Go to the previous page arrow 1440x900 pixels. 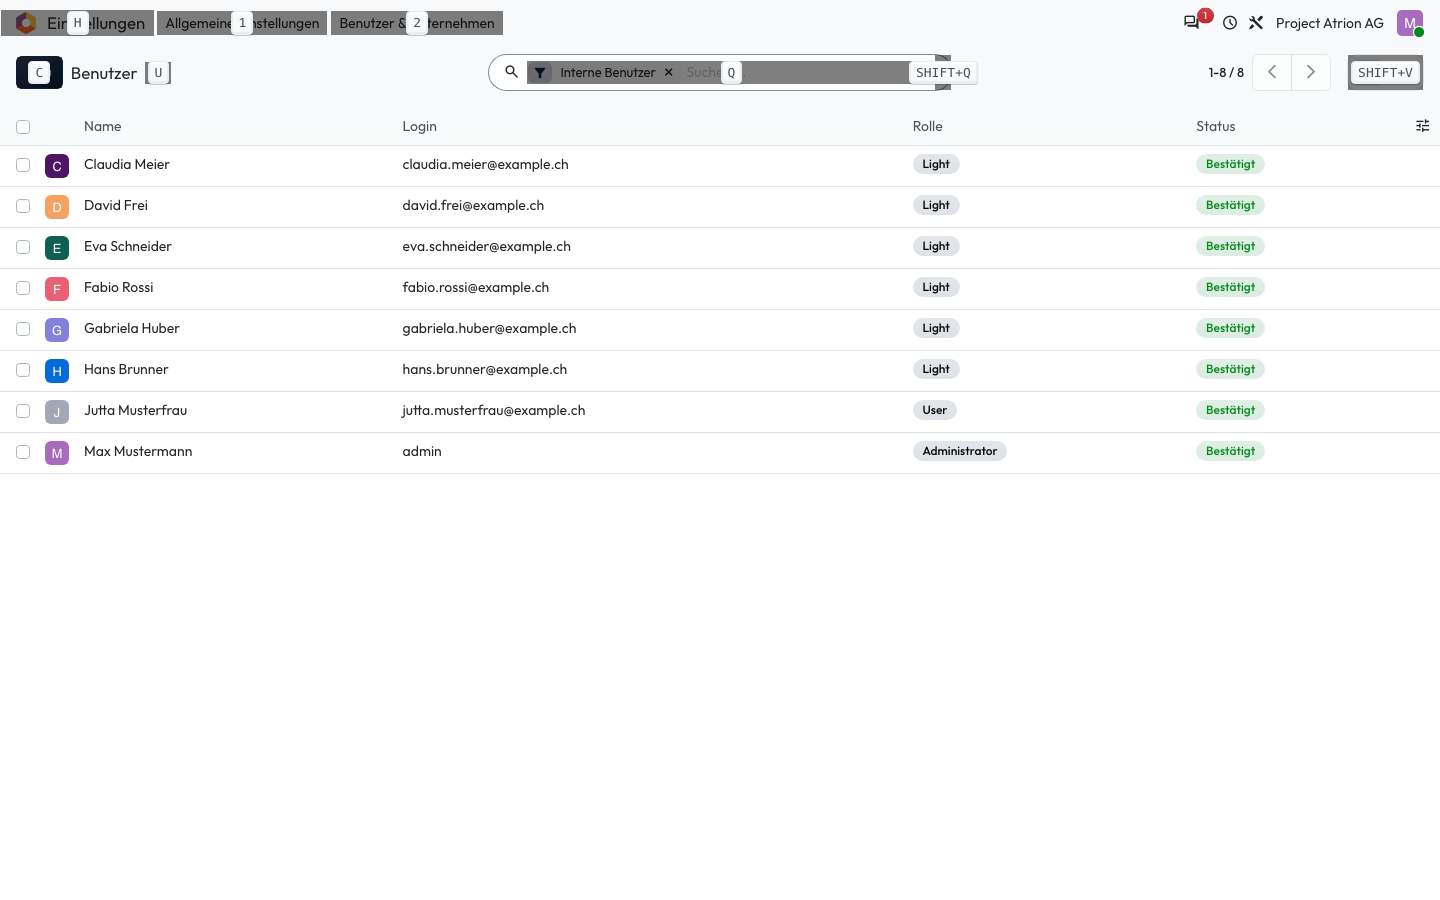[x=1272, y=72]
